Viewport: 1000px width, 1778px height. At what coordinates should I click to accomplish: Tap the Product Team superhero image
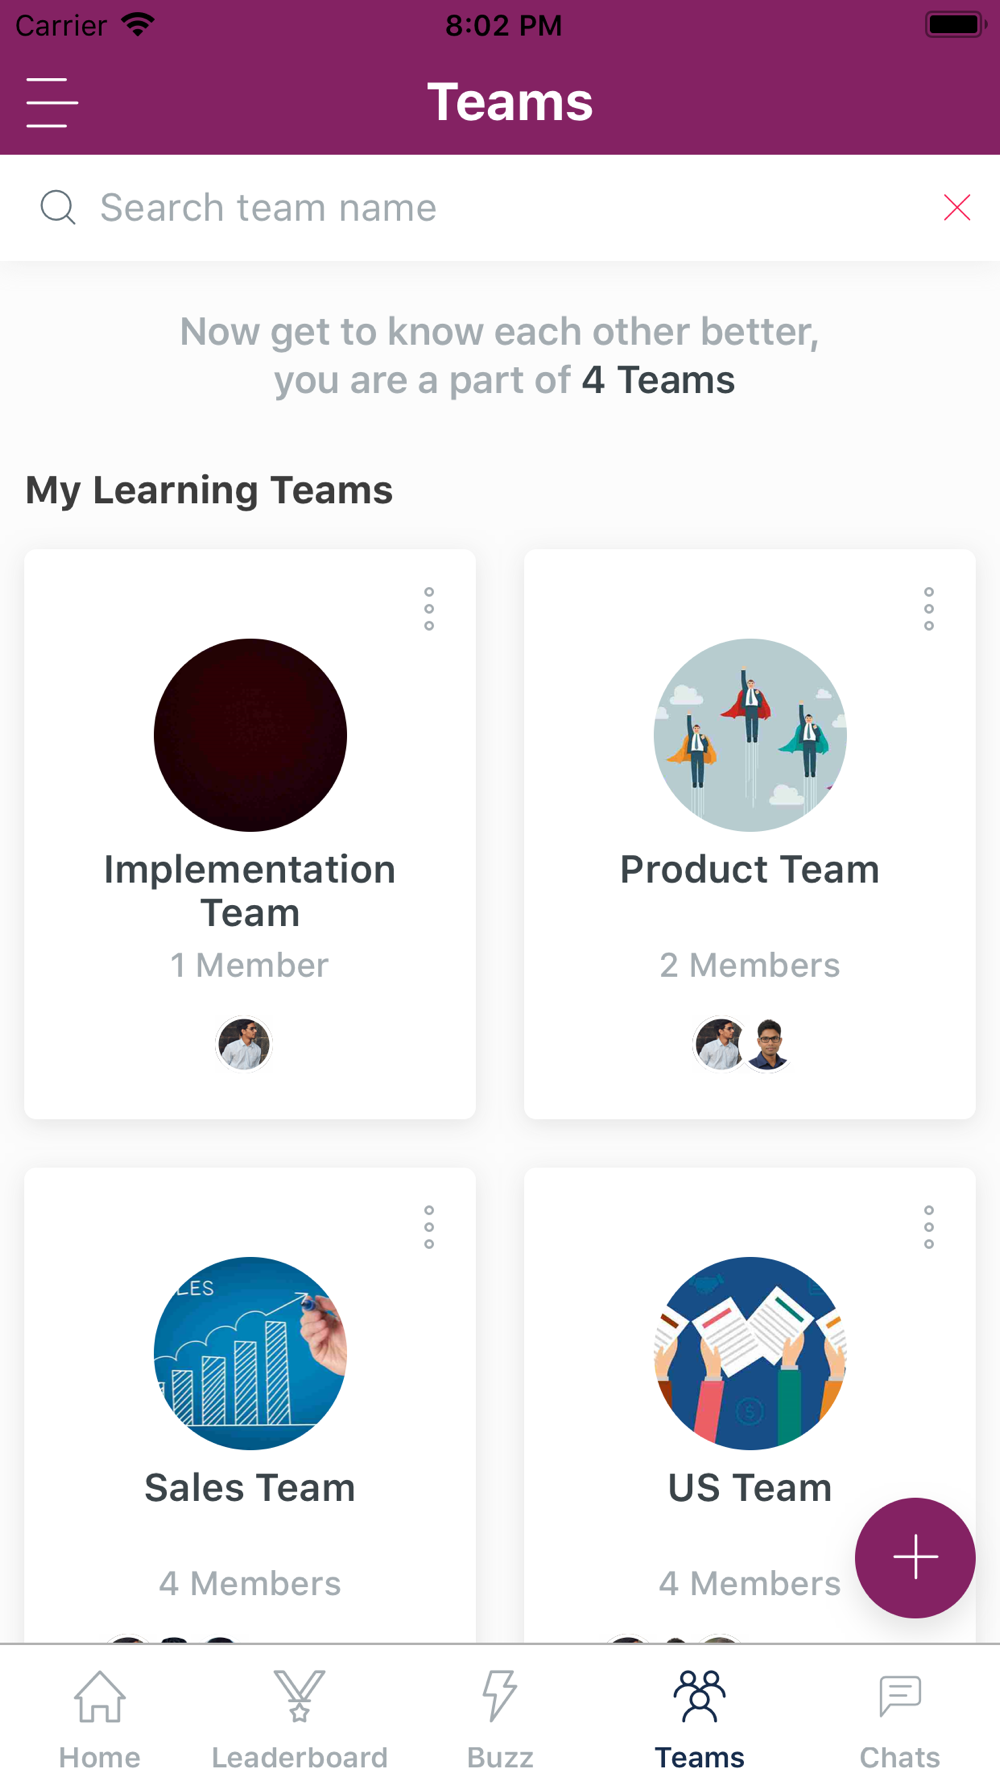750,735
